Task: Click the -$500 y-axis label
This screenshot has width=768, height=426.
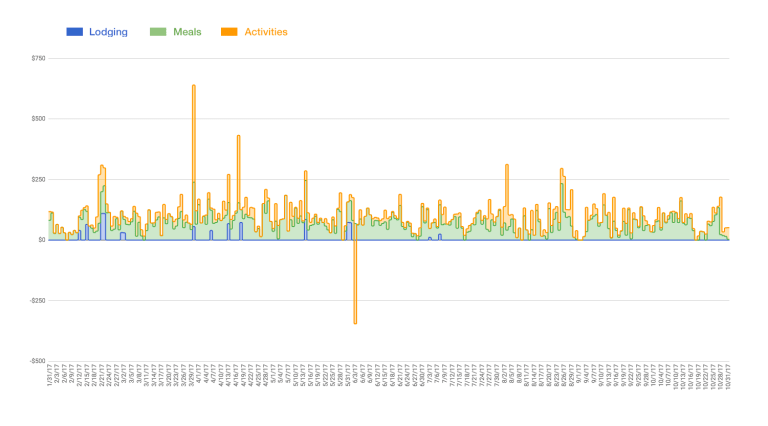Action: click(x=38, y=361)
